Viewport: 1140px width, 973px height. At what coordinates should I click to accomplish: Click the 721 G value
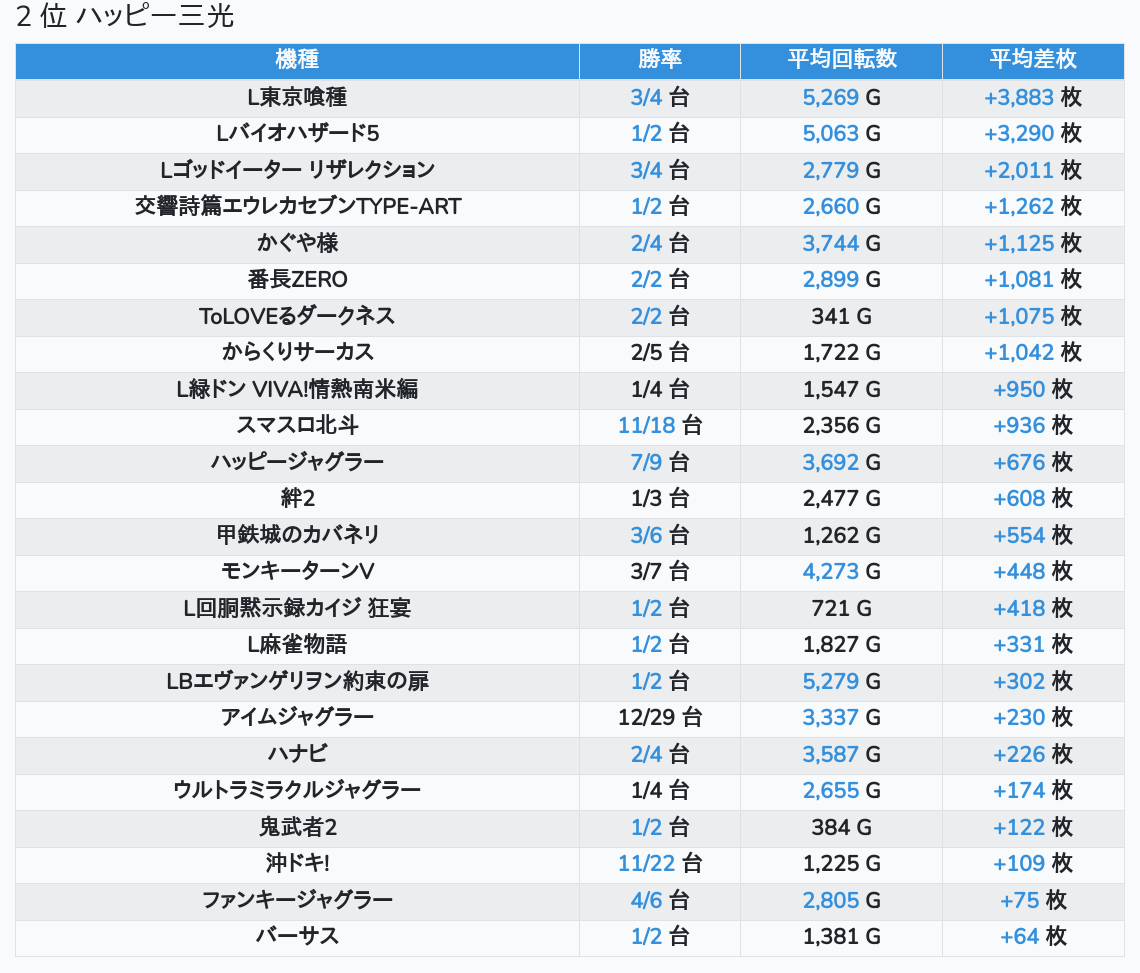click(x=841, y=608)
